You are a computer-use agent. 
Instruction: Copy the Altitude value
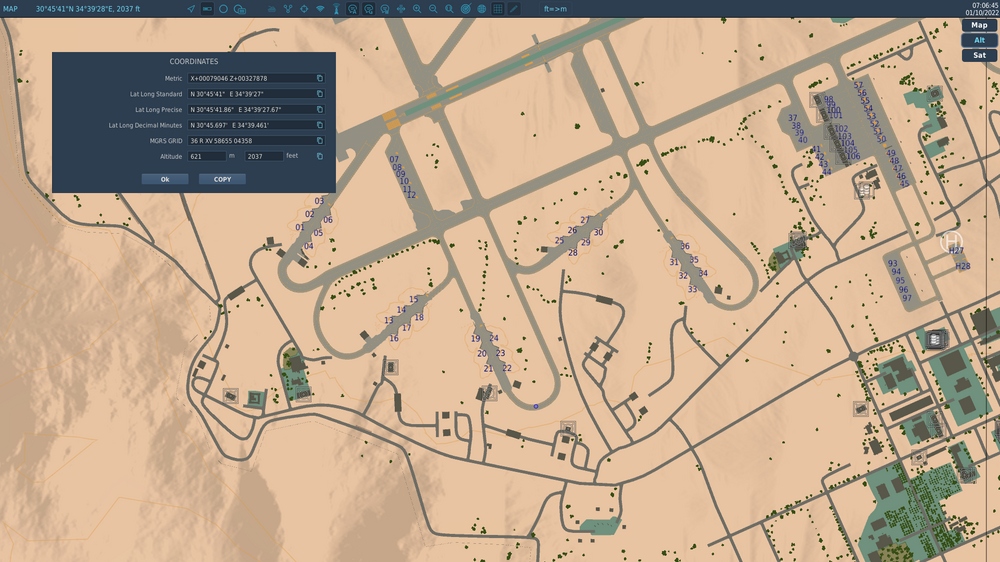tap(320, 156)
